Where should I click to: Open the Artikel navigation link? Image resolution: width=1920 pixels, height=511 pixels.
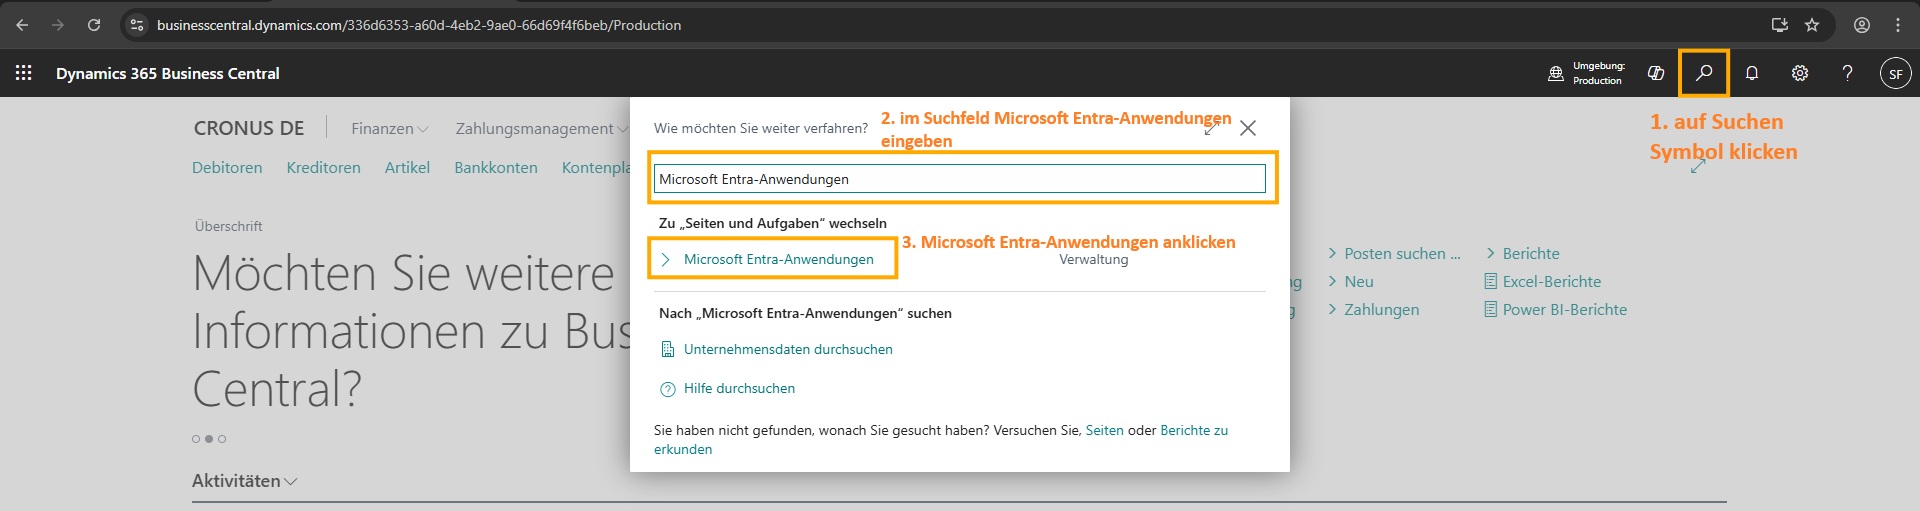click(x=407, y=167)
